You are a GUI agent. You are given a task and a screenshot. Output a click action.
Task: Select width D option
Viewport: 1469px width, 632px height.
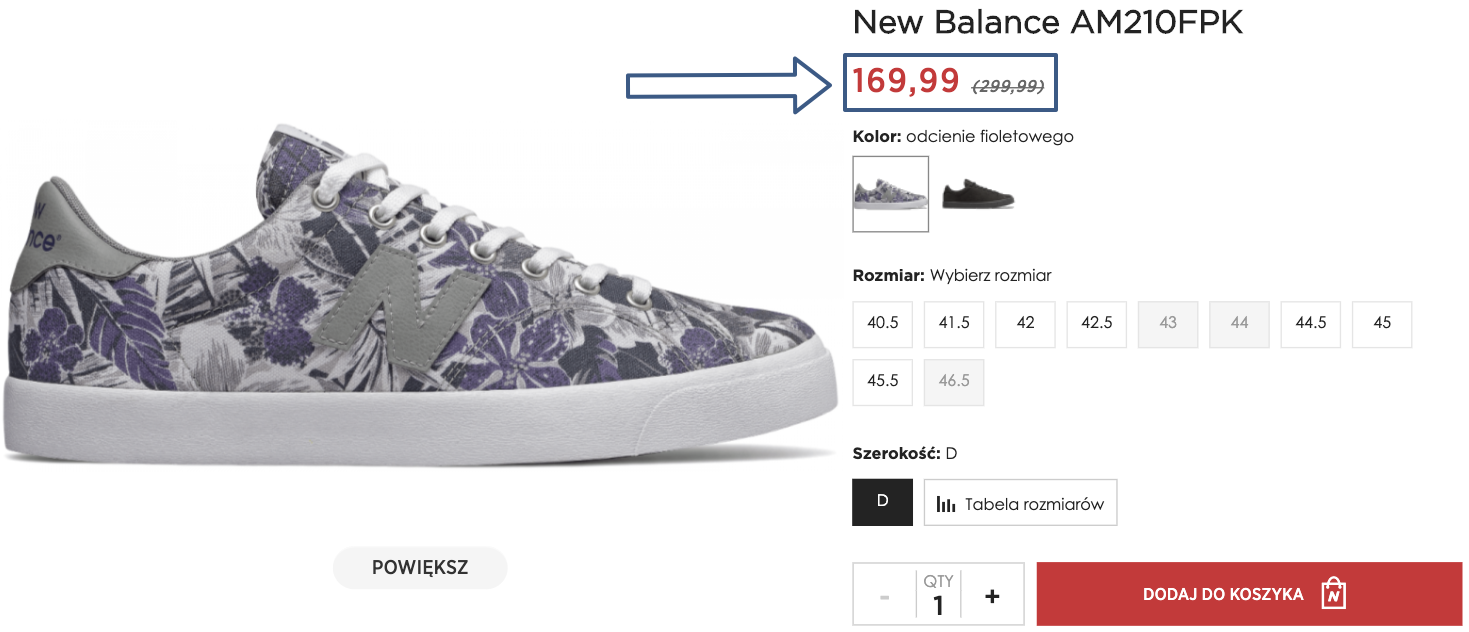(882, 502)
